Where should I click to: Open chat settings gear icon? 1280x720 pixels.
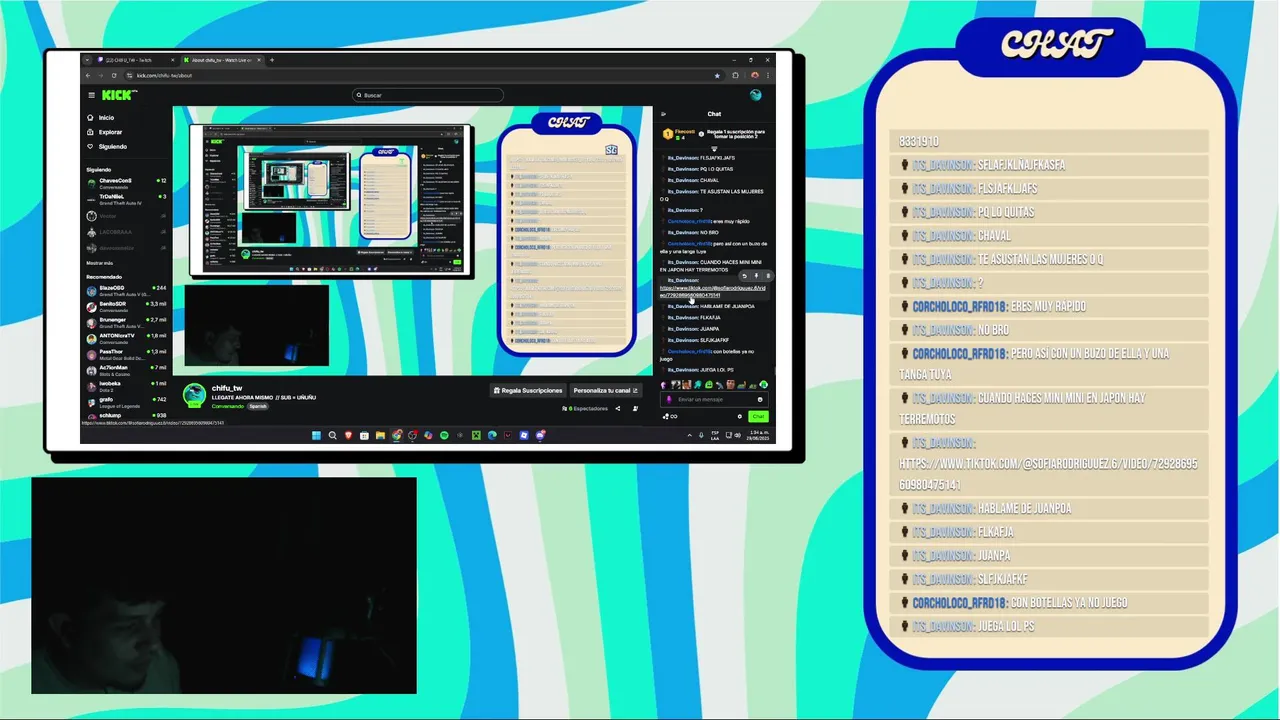click(x=739, y=416)
